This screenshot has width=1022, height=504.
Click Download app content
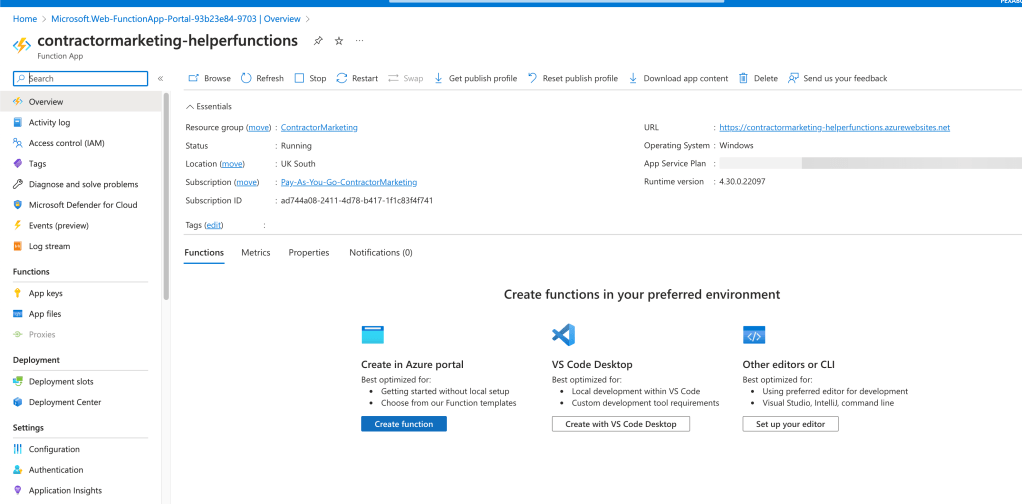[x=678, y=78]
